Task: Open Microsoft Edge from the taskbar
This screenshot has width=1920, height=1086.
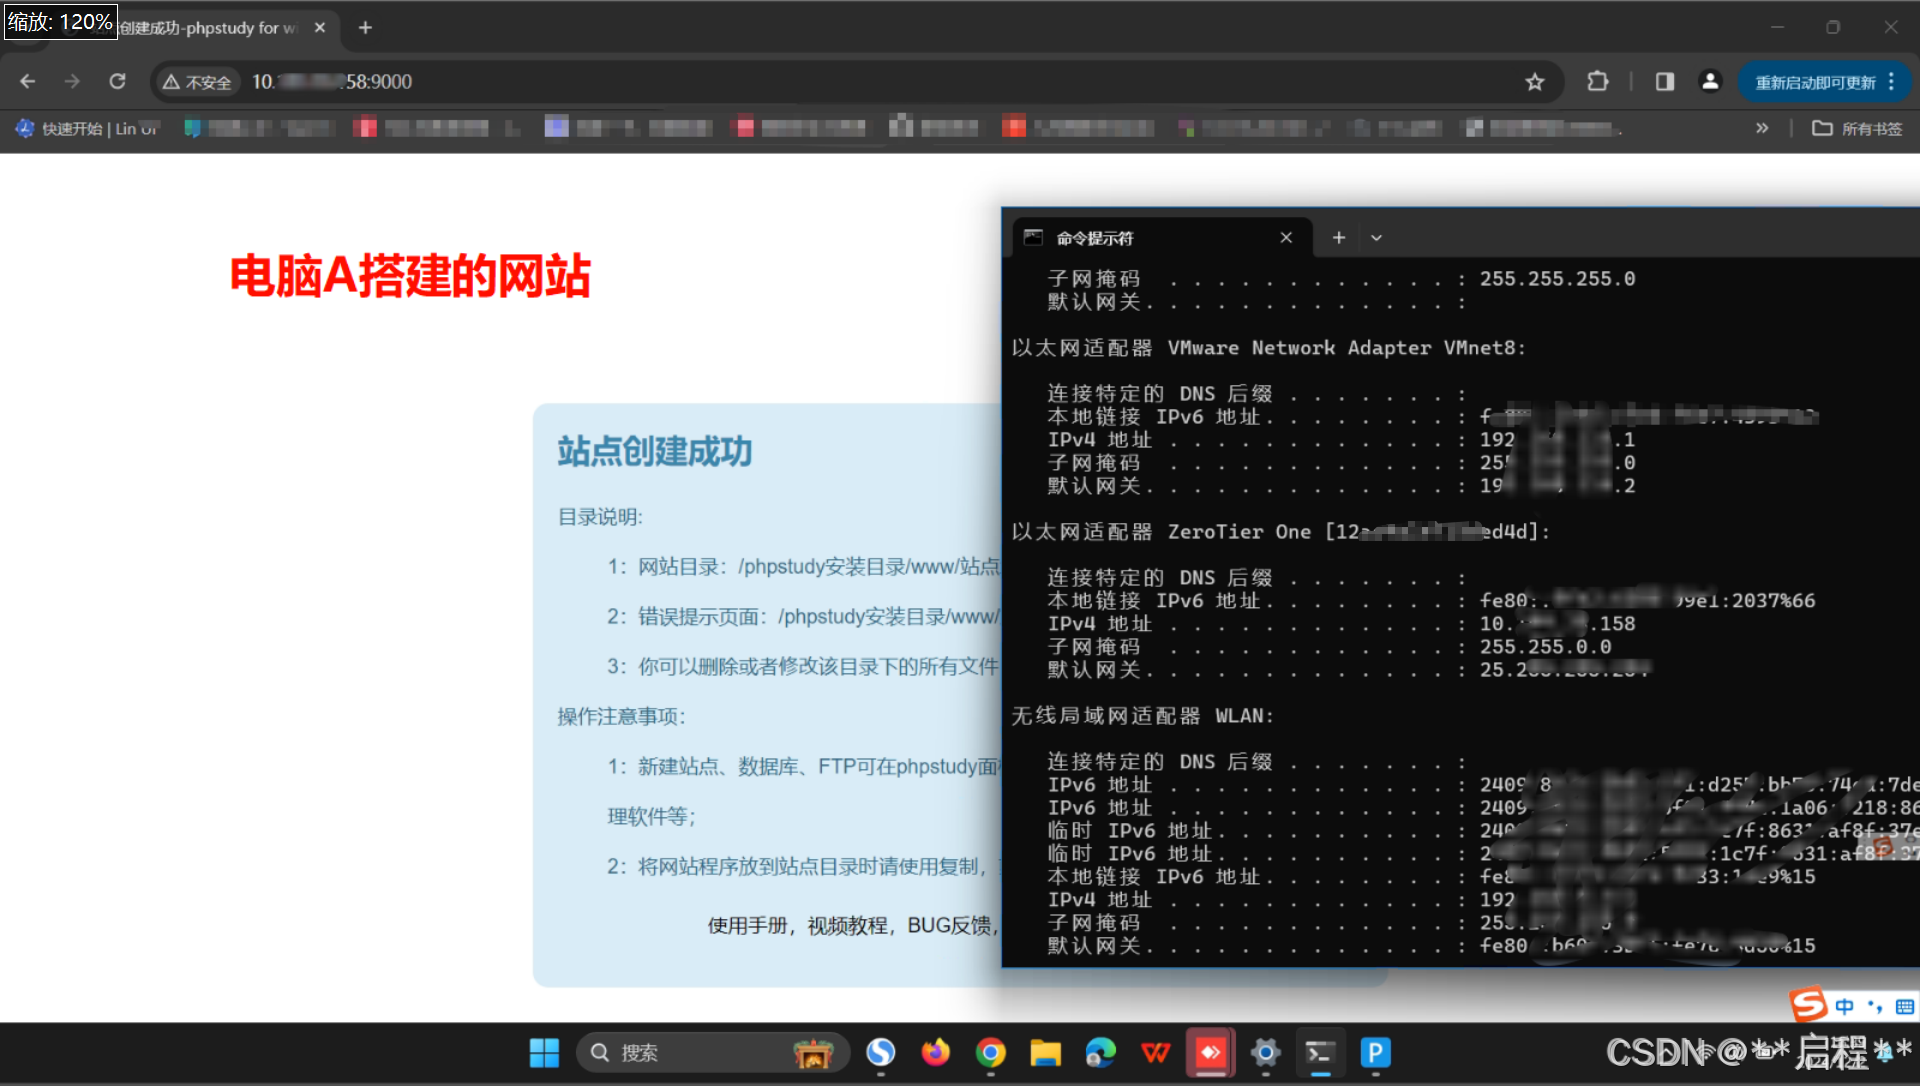Action: coord(1100,1053)
